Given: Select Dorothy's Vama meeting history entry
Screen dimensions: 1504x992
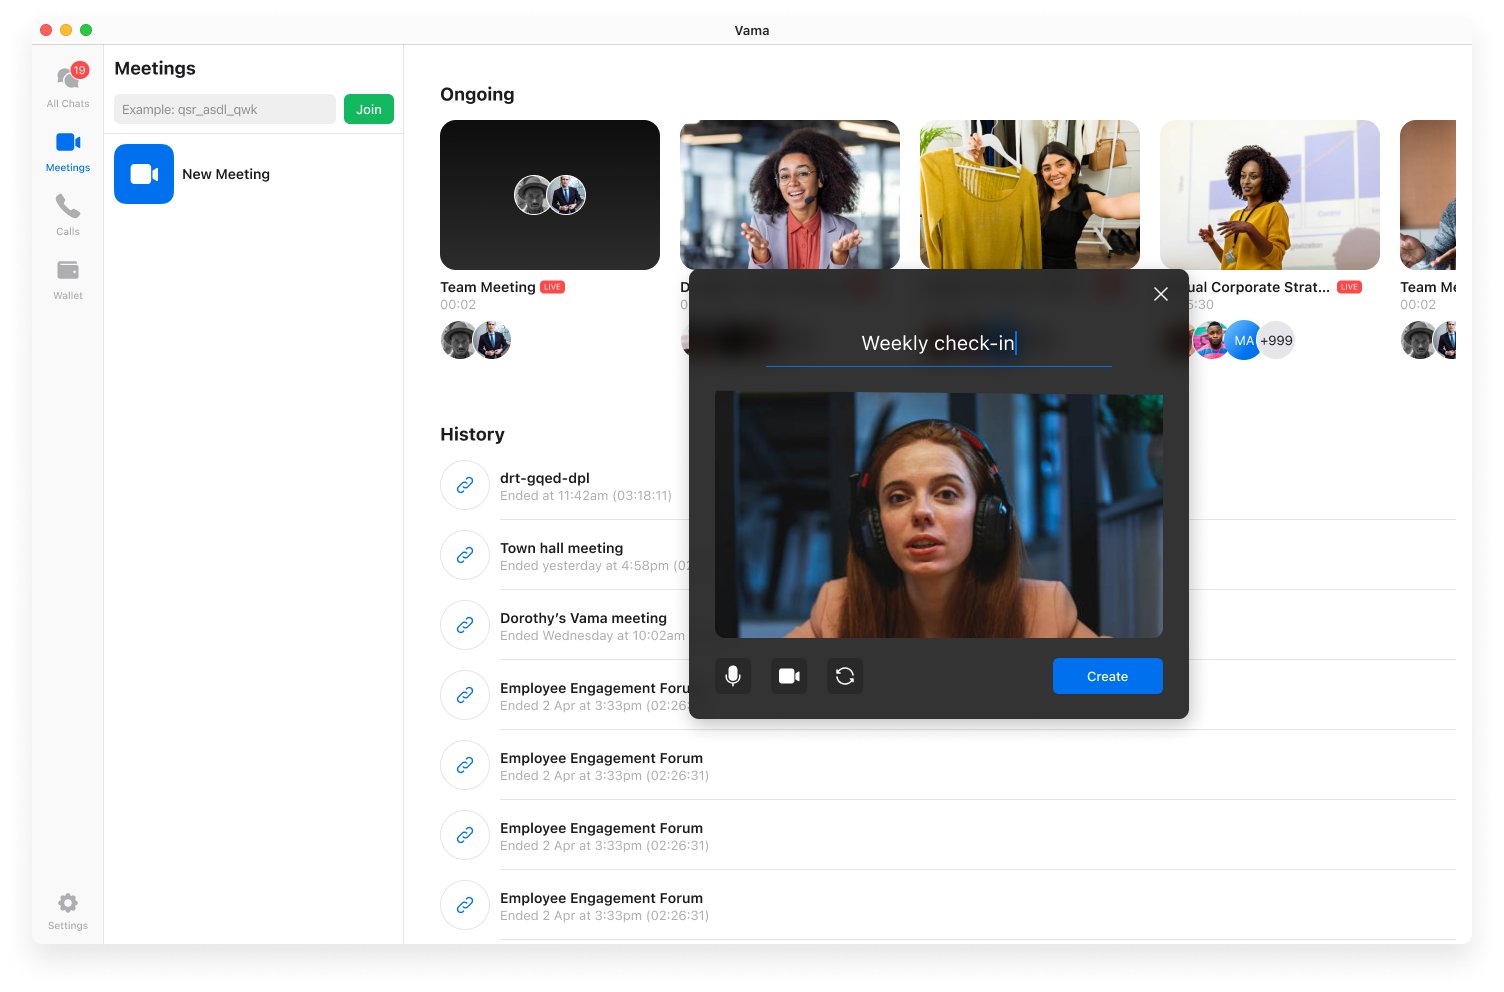Looking at the screenshot, I should (583, 618).
